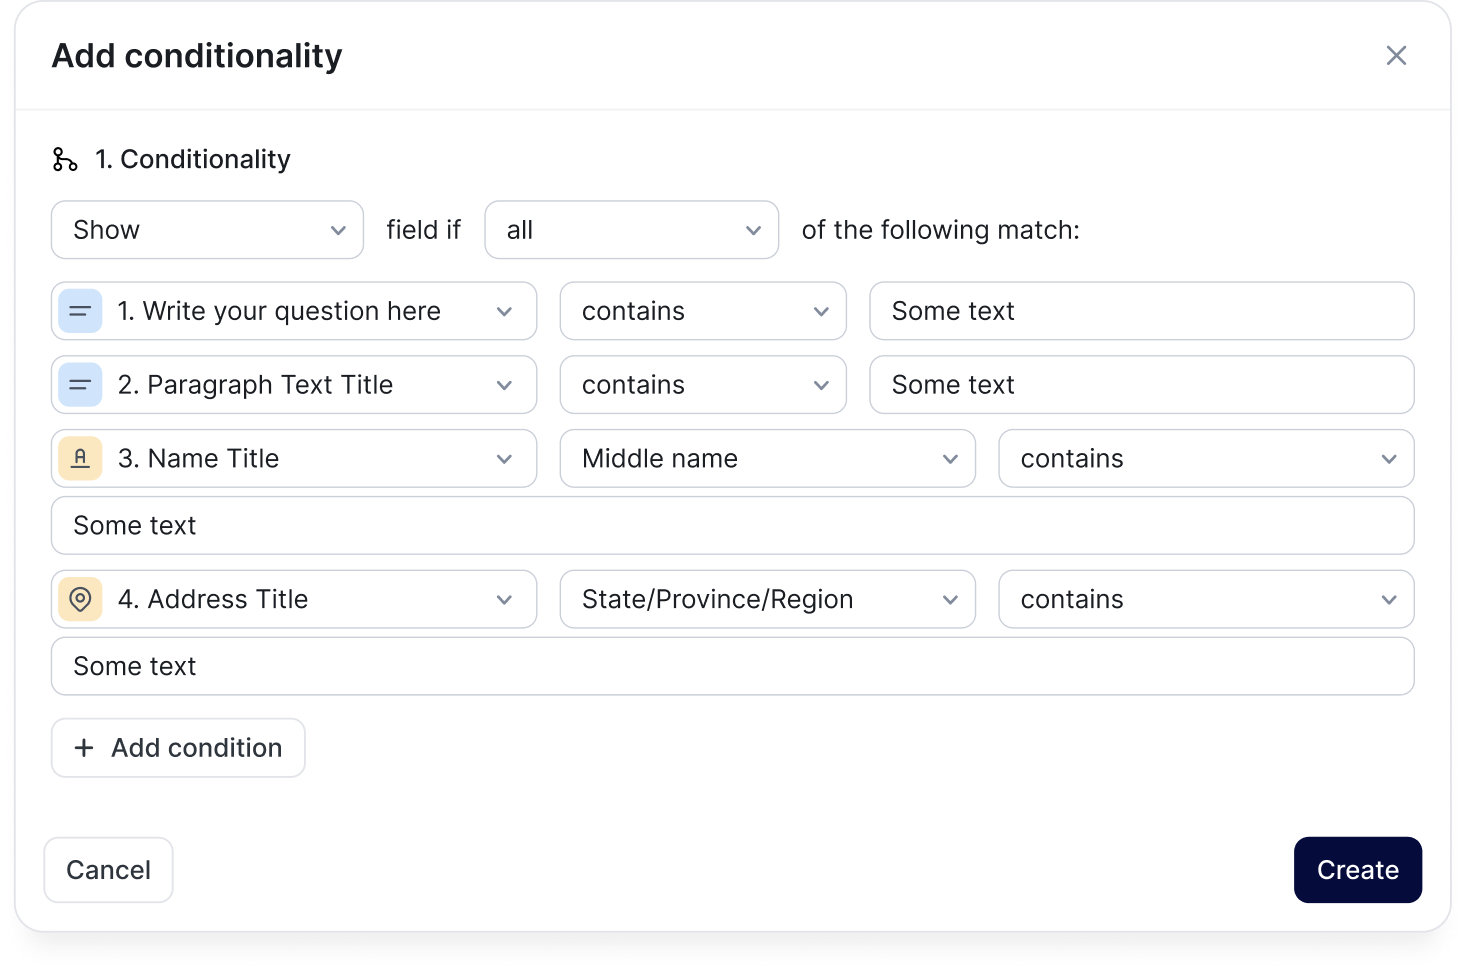Screen dimensions: 1466x974
Task: Open the 'all' match dropdown
Action: [x=631, y=230]
